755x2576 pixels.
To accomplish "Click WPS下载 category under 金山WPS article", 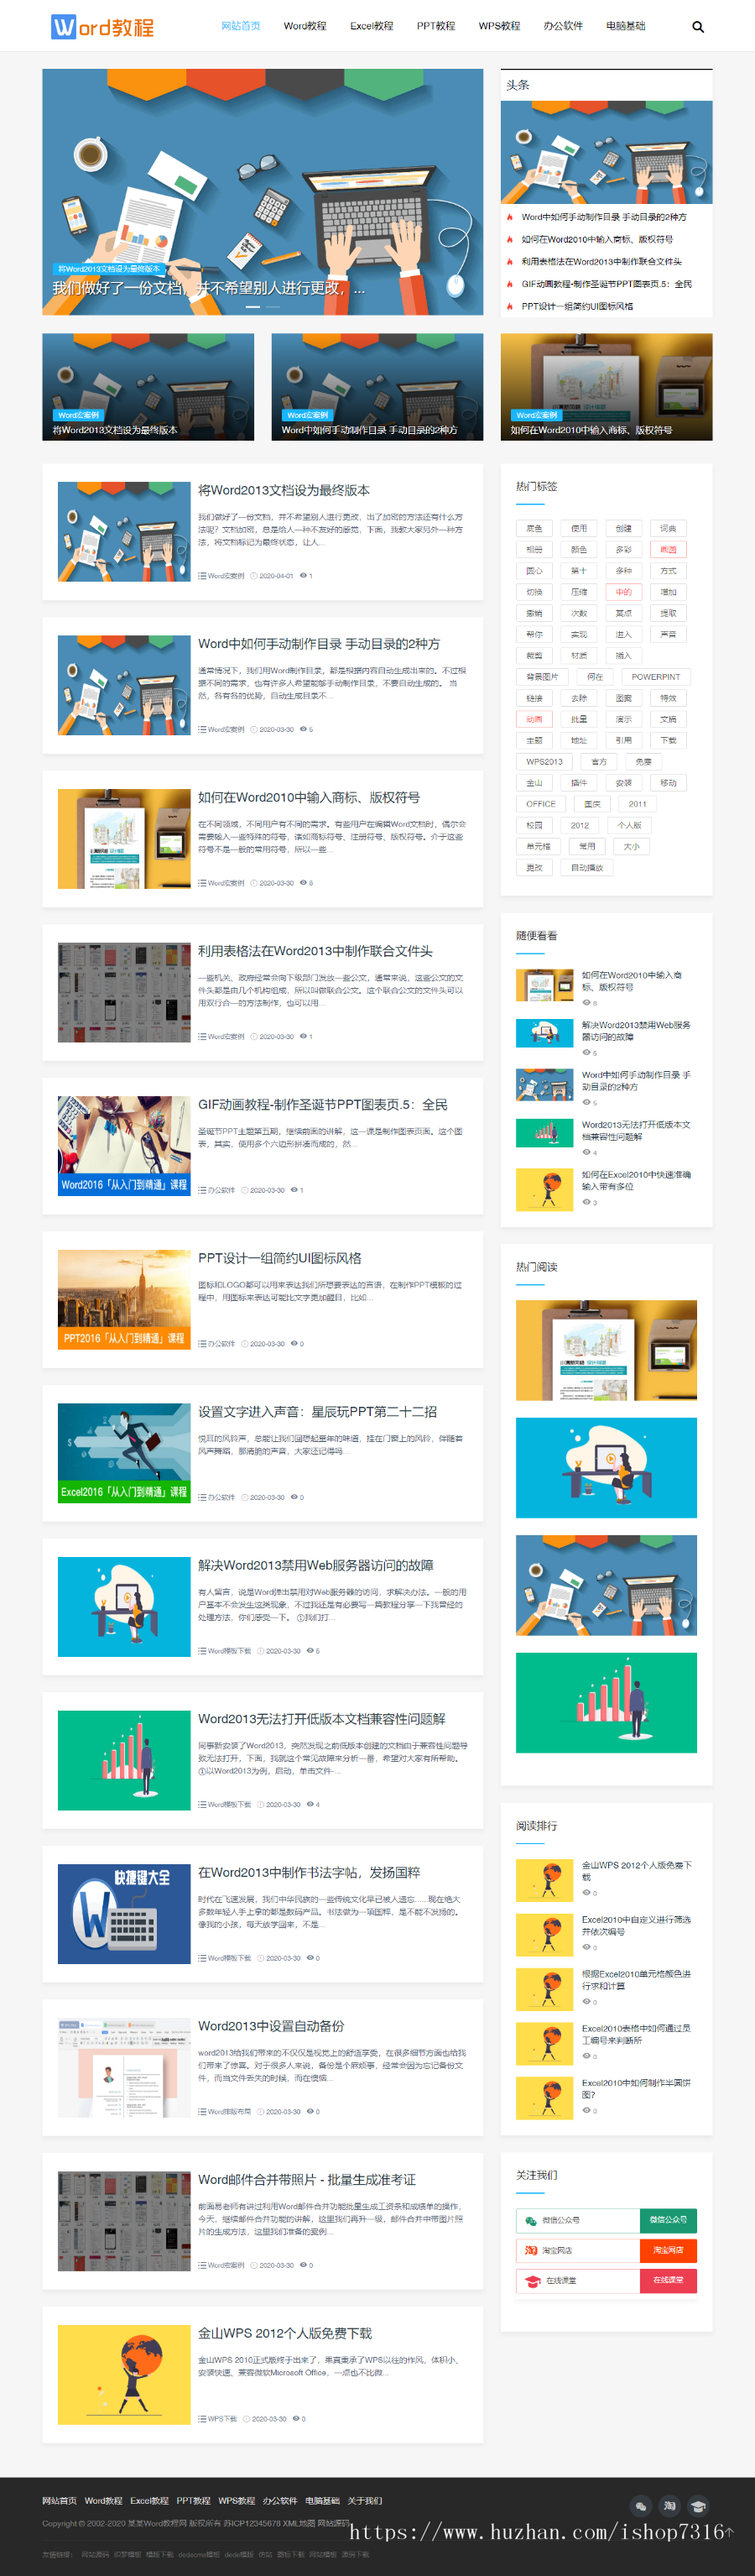I will coord(222,2419).
